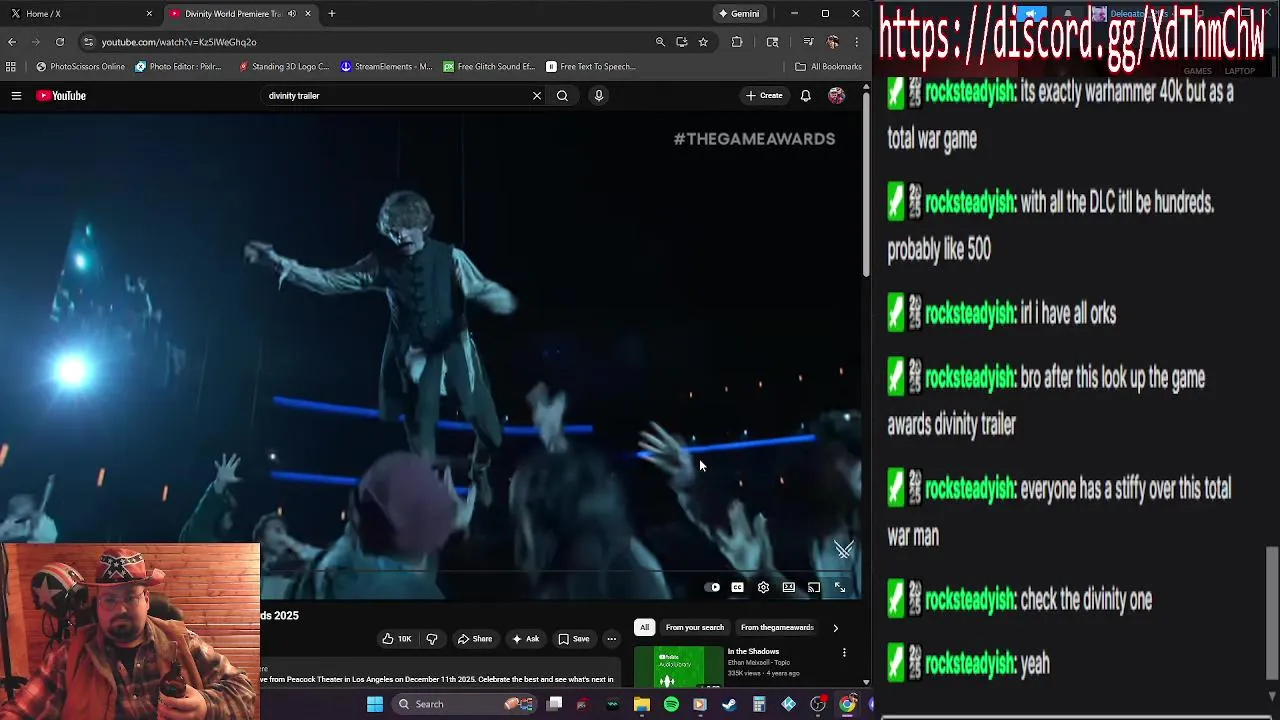
Task: Open the 'Photo Editor : Pixlr' bookmark
Action: (x=179, y=67)
